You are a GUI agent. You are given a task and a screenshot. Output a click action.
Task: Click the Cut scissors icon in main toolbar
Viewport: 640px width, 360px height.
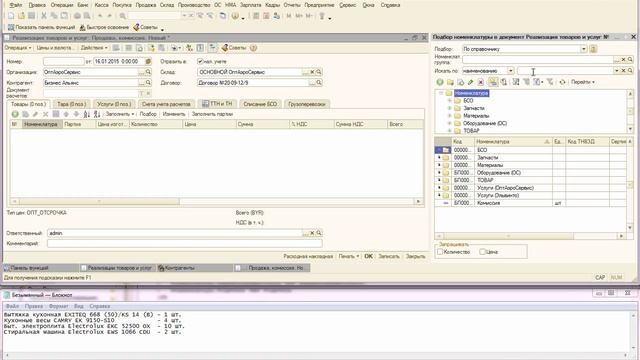click(x=44, y=16)
